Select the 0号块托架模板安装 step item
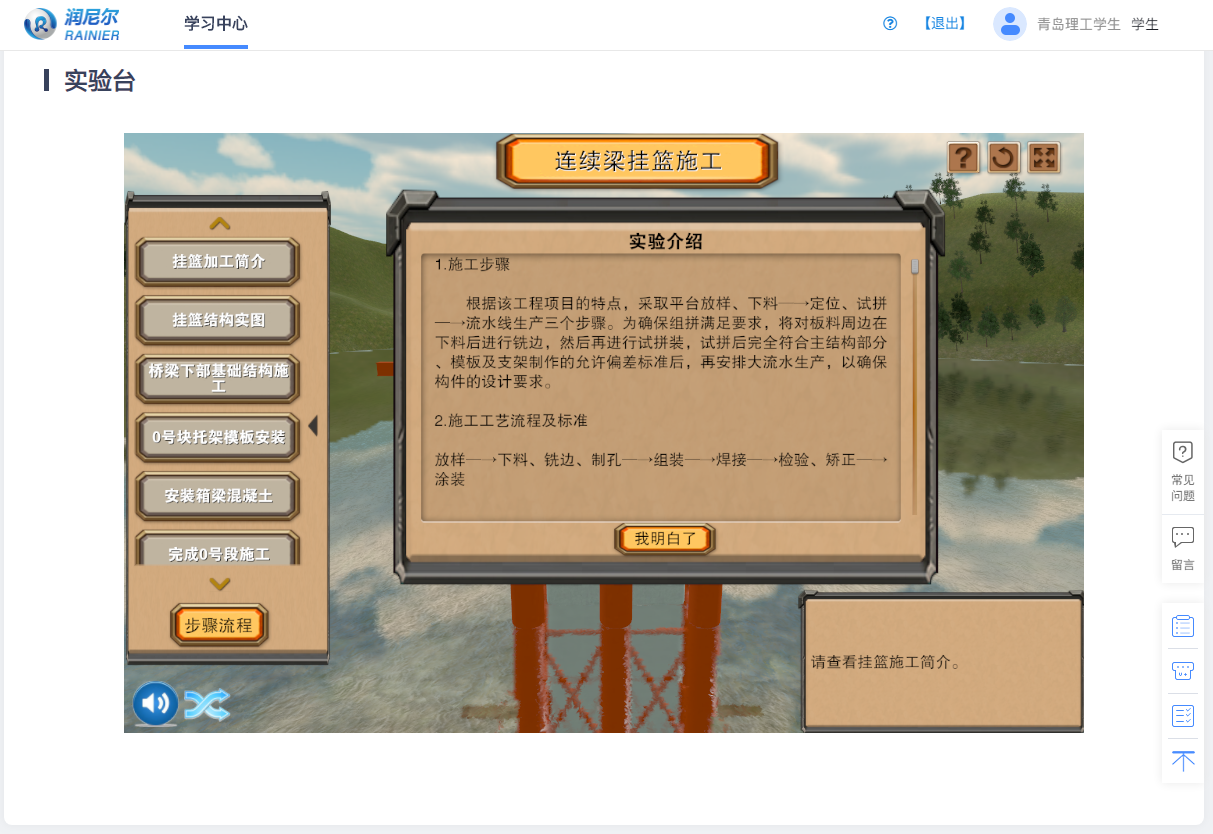Image resolution: width=1213 pixels, height=834 pixels. coord(218,437)
